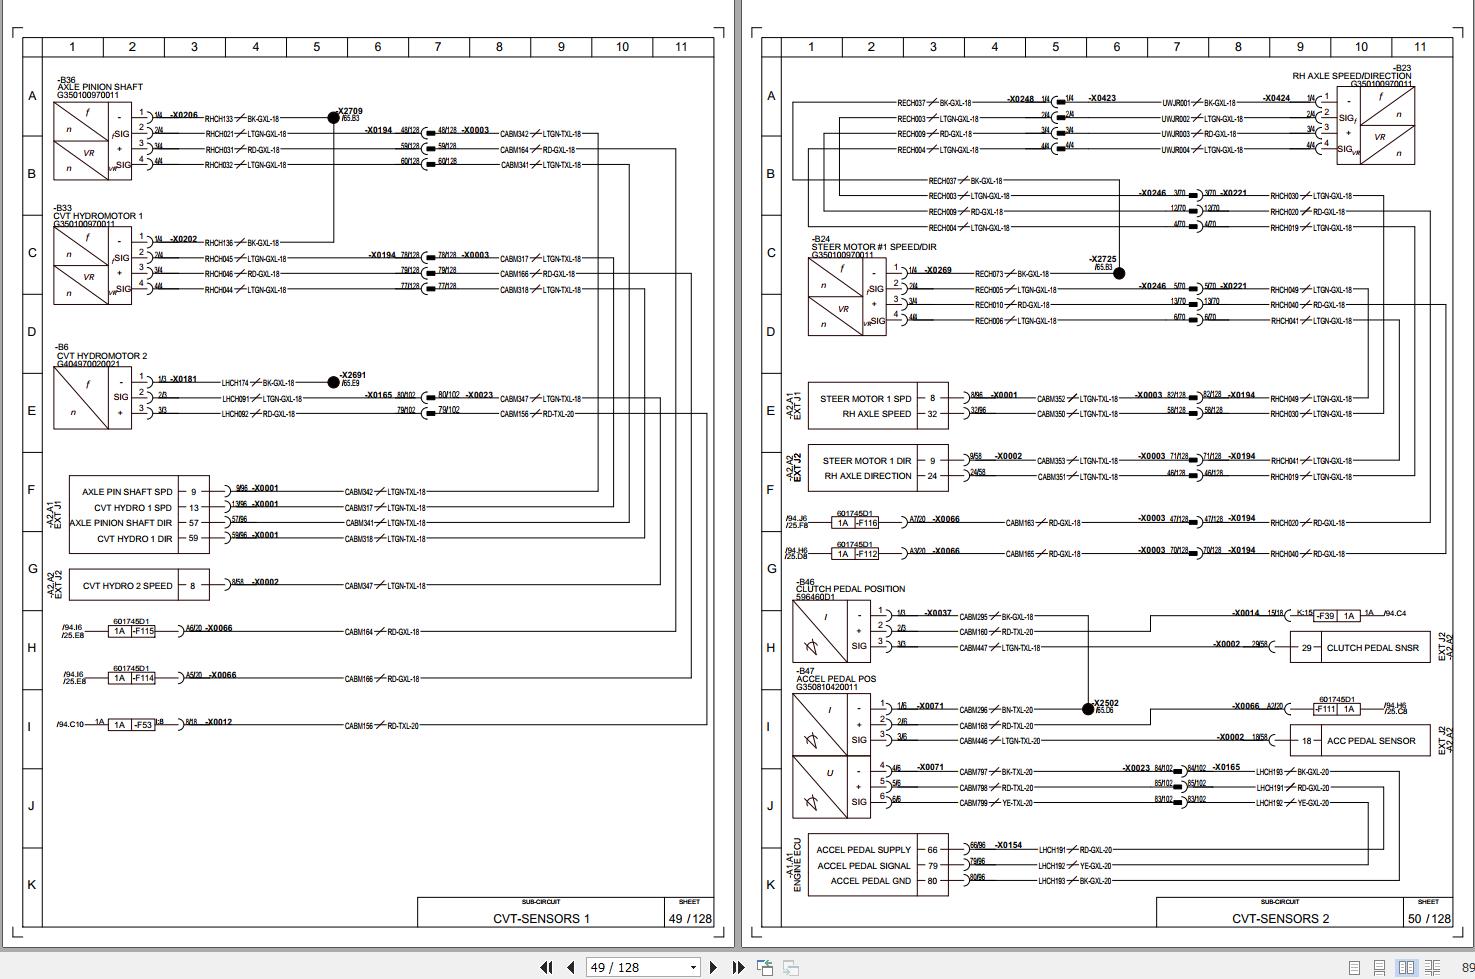Click the CVT HYDROMOTOR 1 label
Screen dimensions: 1475x979
point(99,216)
